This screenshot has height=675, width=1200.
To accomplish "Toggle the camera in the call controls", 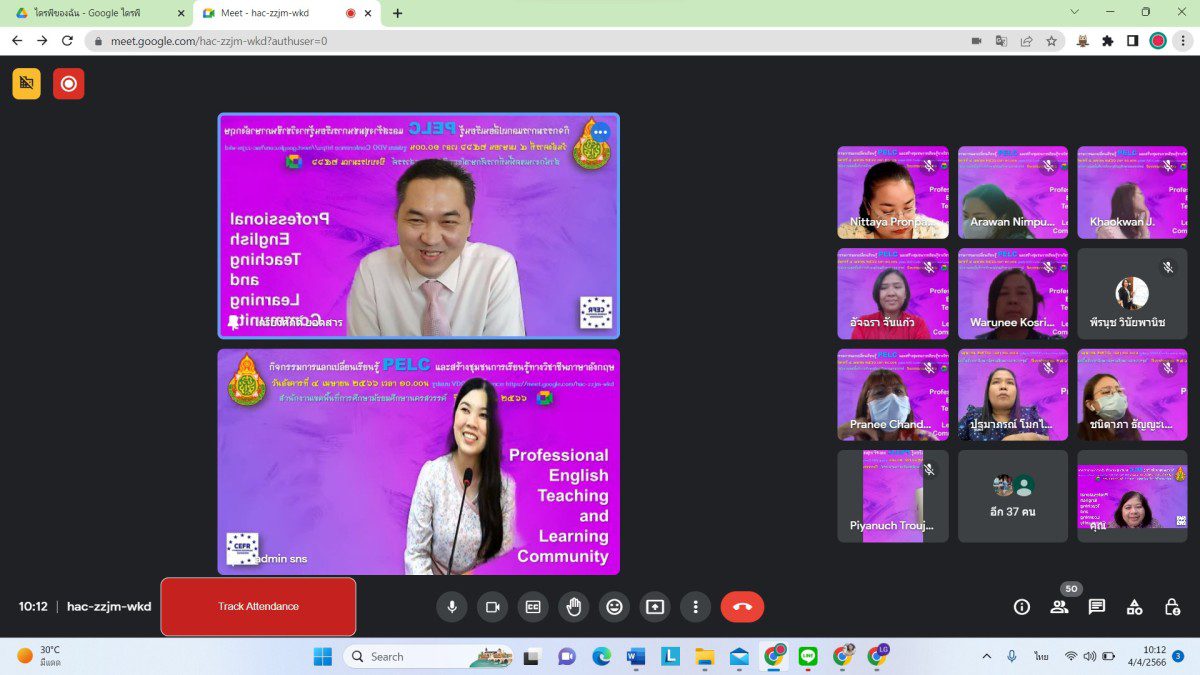I will click(x=492, y=606).
